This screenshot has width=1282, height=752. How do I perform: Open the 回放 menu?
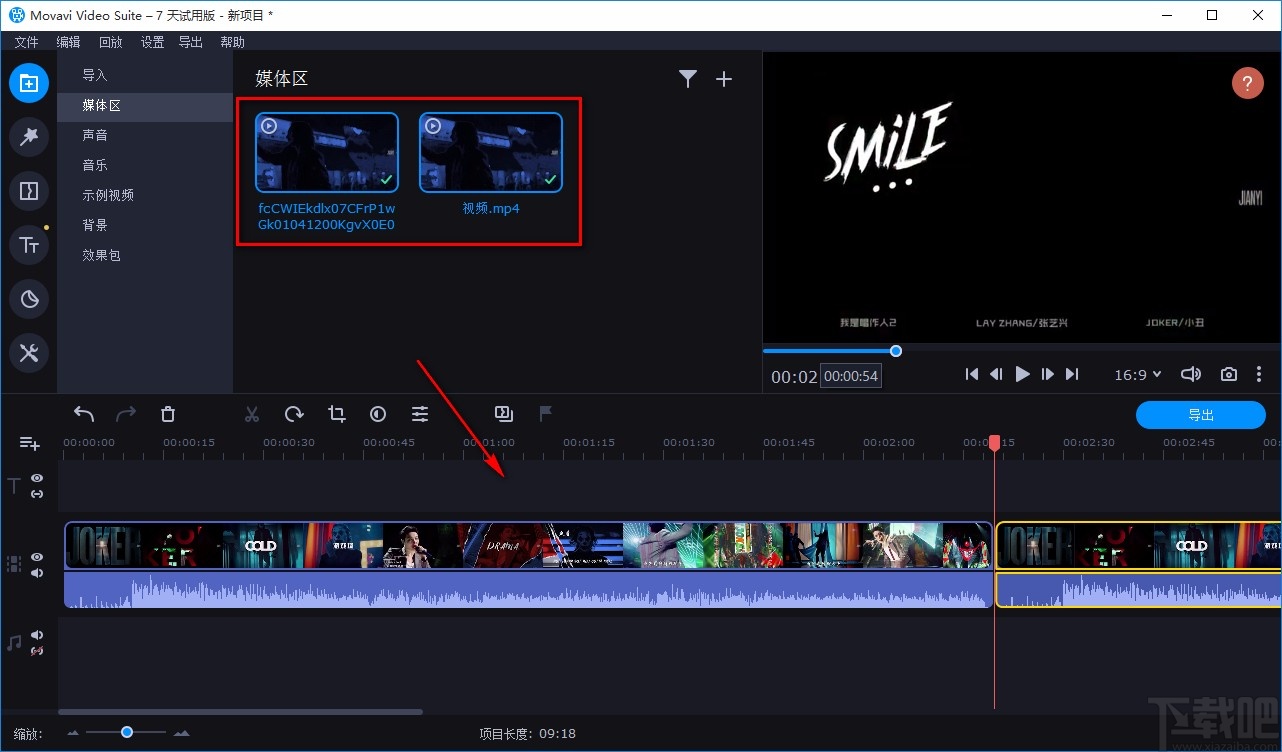pos(110,42)
